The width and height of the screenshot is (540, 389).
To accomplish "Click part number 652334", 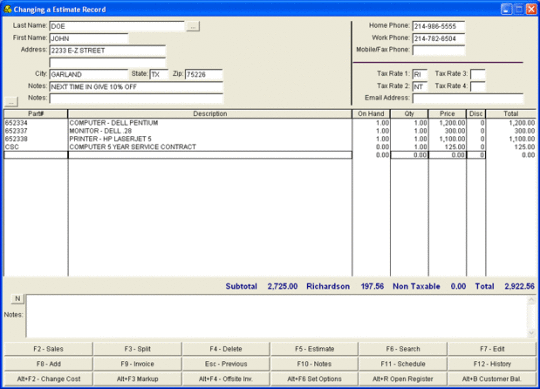I will tap(16, 123).
